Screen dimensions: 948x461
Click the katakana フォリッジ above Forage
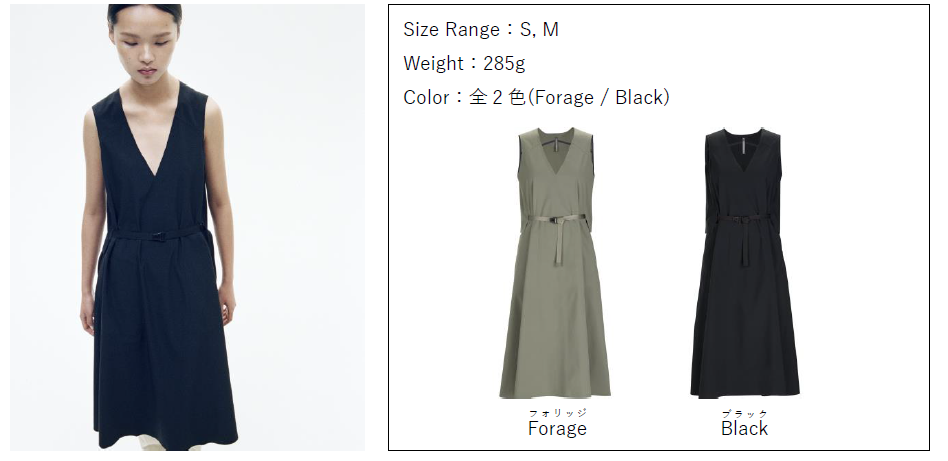[557, 413]
